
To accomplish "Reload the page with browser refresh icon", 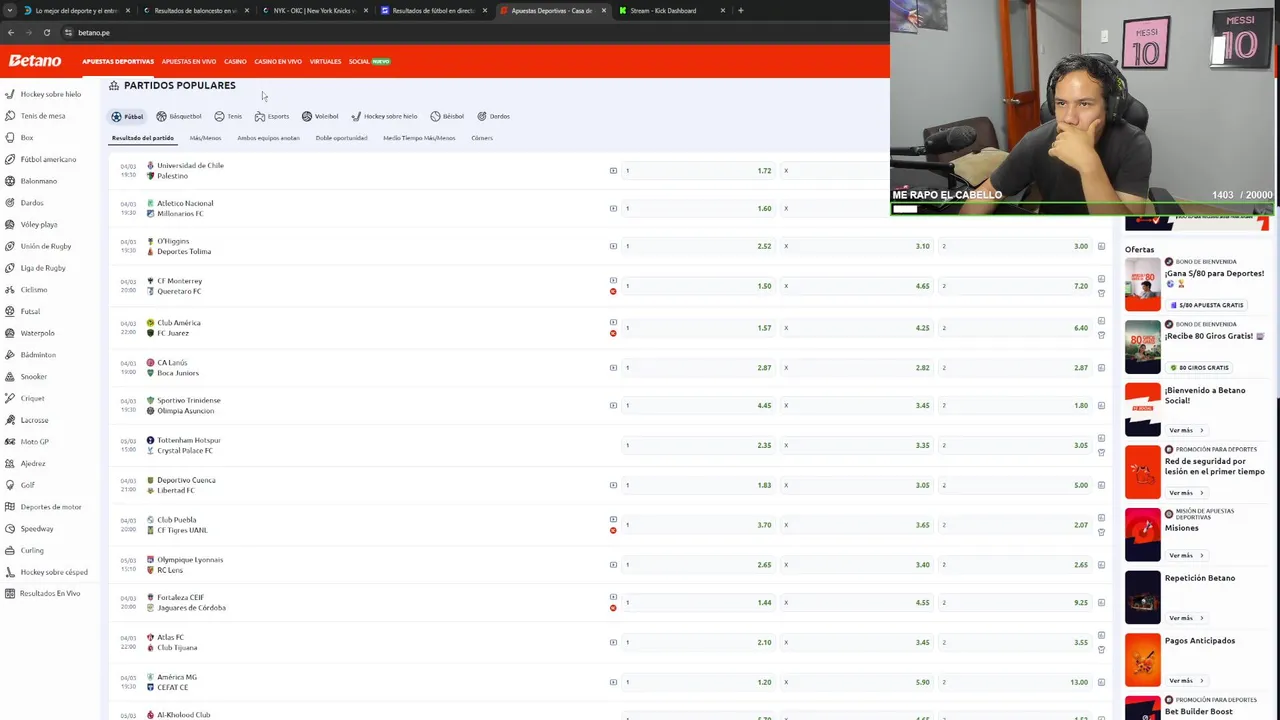I will click(46, 33).
